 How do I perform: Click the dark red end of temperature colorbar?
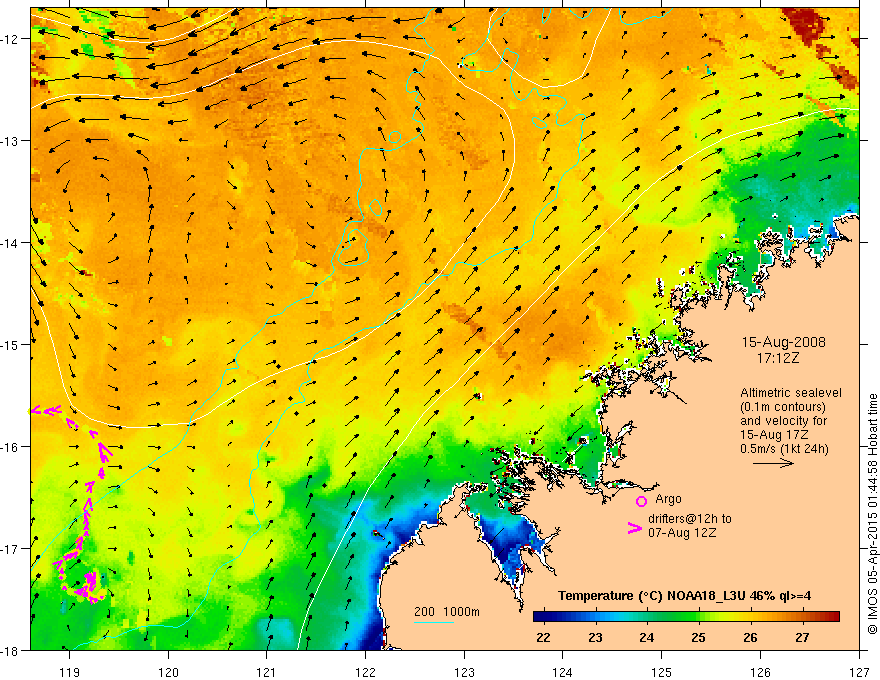coord(835,617)
